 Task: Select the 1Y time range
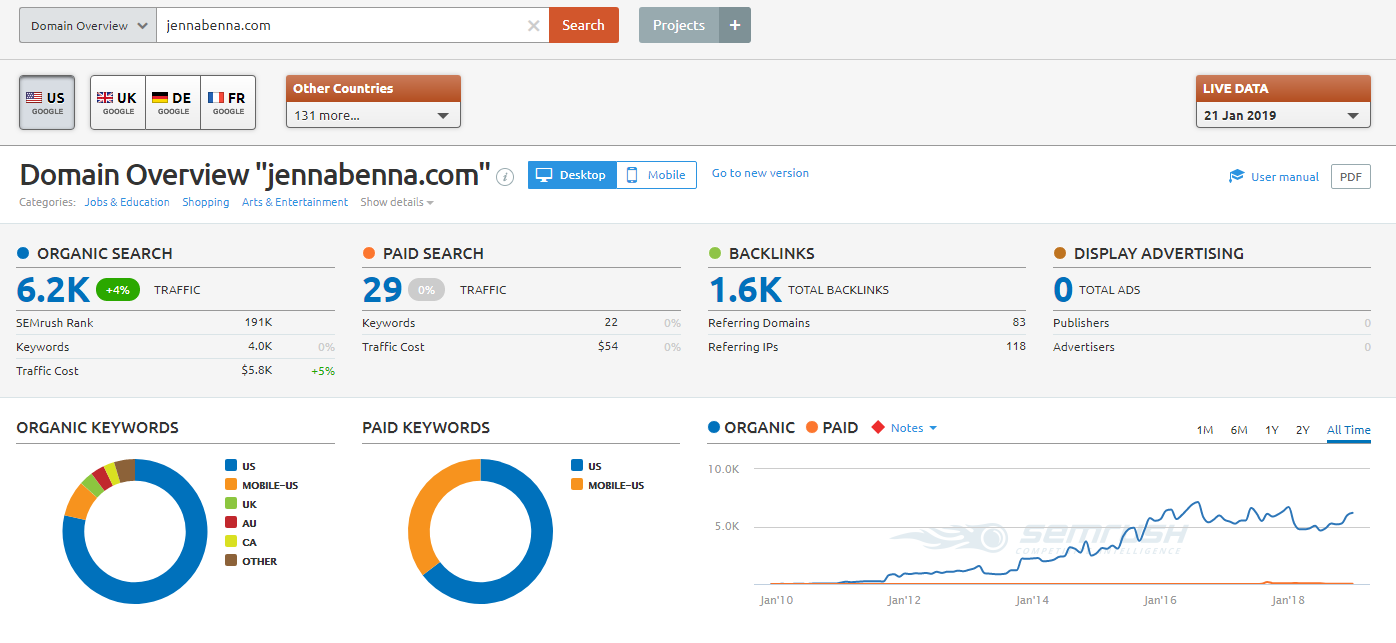click(x=1272, y=430)
